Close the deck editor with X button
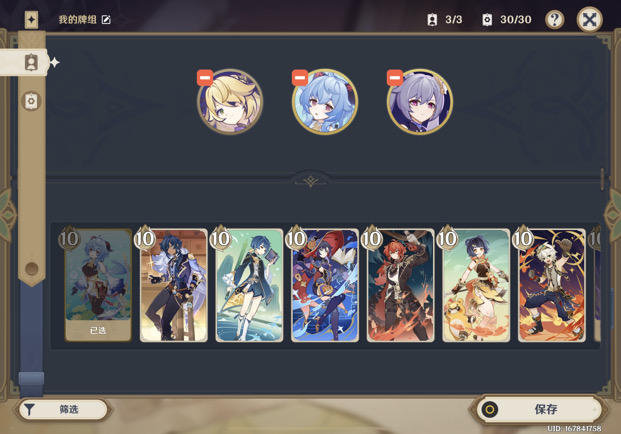Image resolution: width=621 pixels, height=434 pixels. [589, 19]
